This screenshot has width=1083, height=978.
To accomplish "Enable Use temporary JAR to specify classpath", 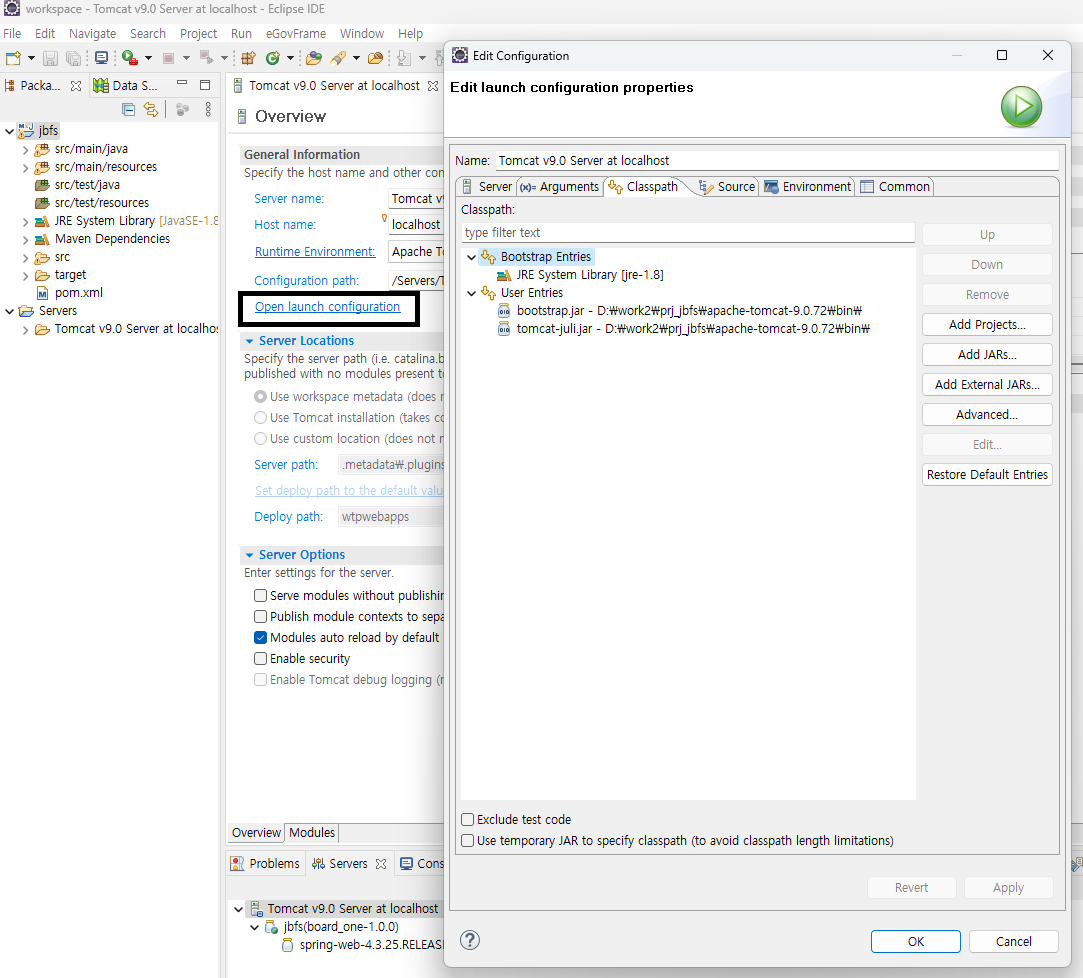I will [x=468, y=841].
